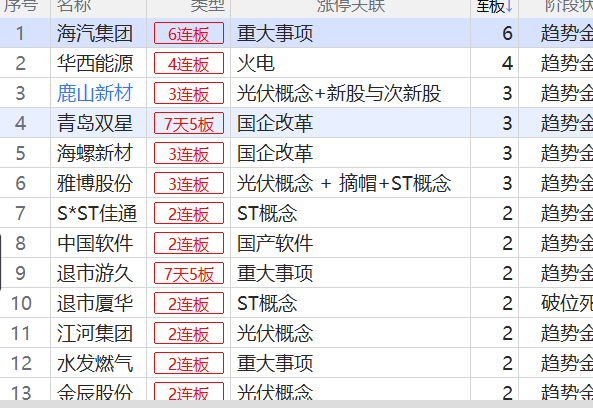This screenshot has width=593, height=408.
Task: Click sequence number 7 beside S*ST佳通
Action: pyautogui.click(x=20, y=213)
